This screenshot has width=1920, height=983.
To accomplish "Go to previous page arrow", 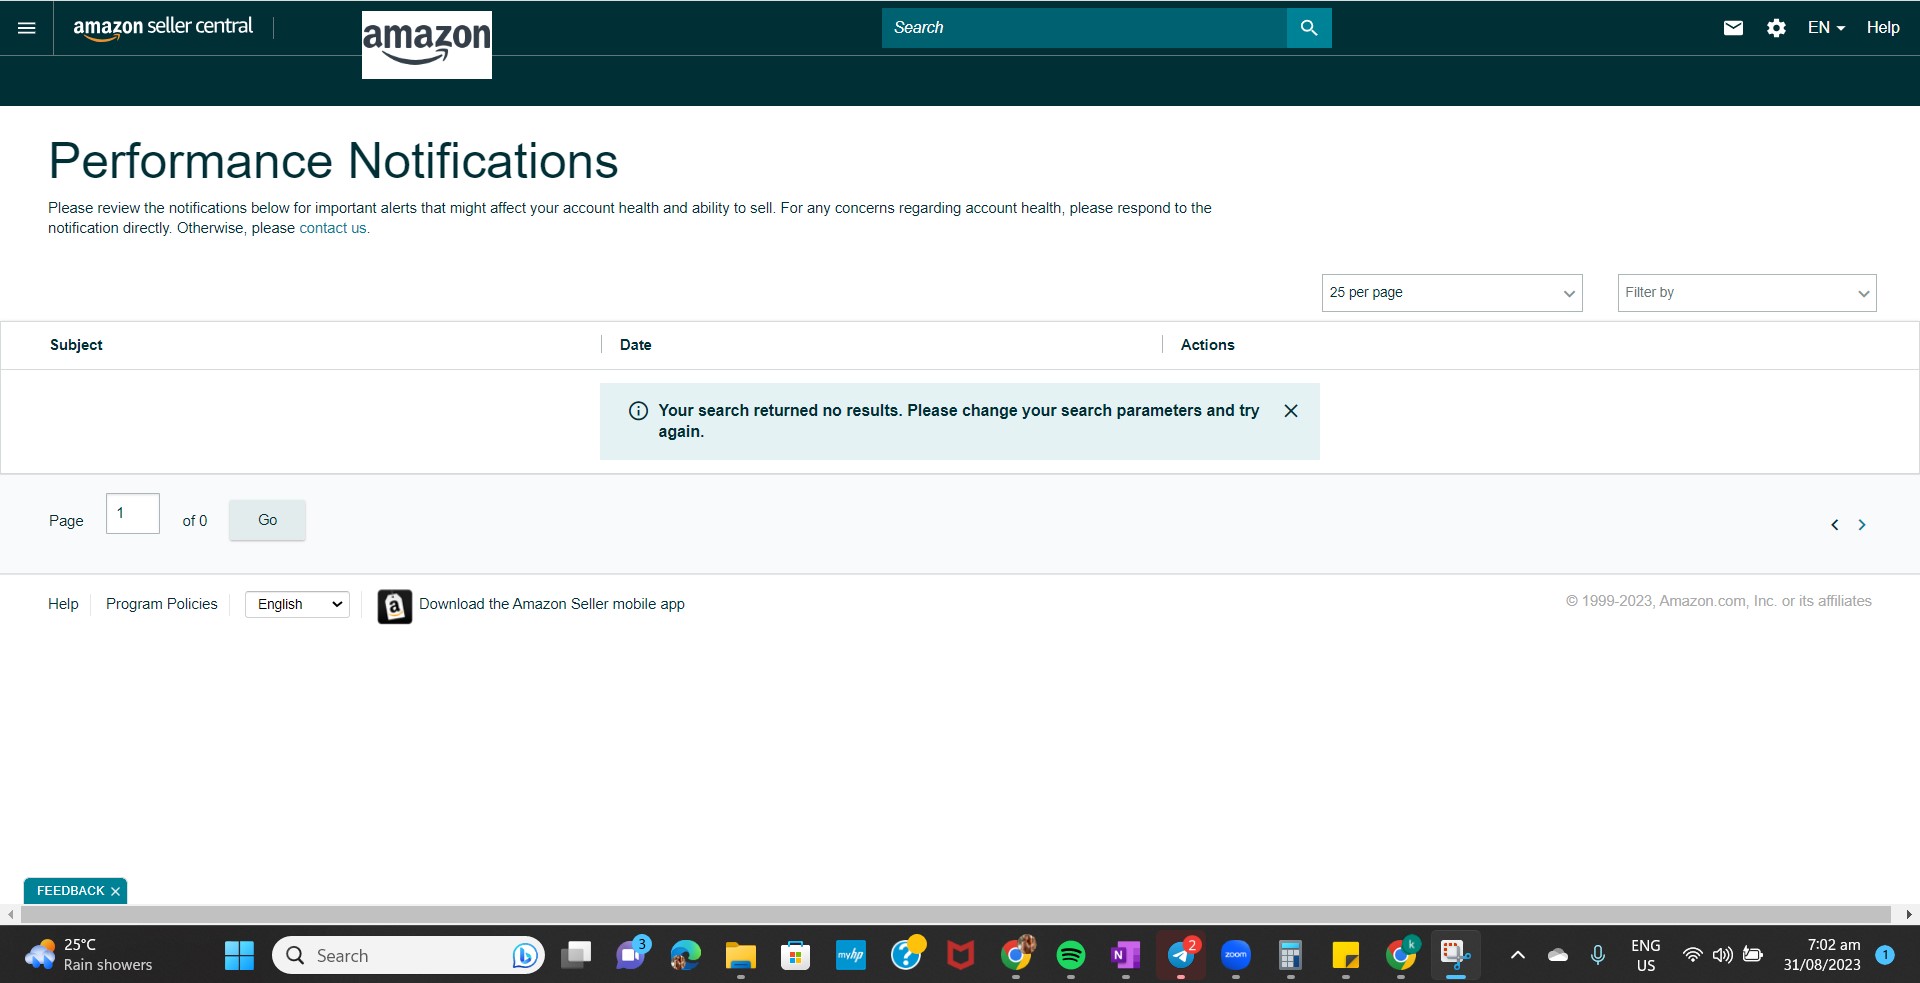I will point(1835,525).
